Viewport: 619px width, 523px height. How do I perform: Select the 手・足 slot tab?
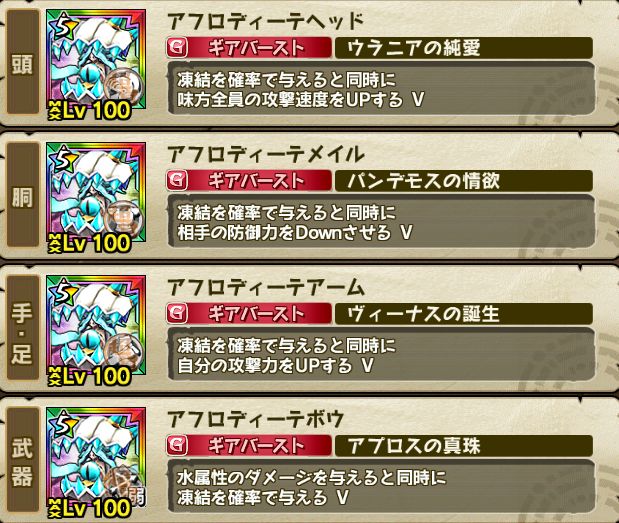coord(23,328)
